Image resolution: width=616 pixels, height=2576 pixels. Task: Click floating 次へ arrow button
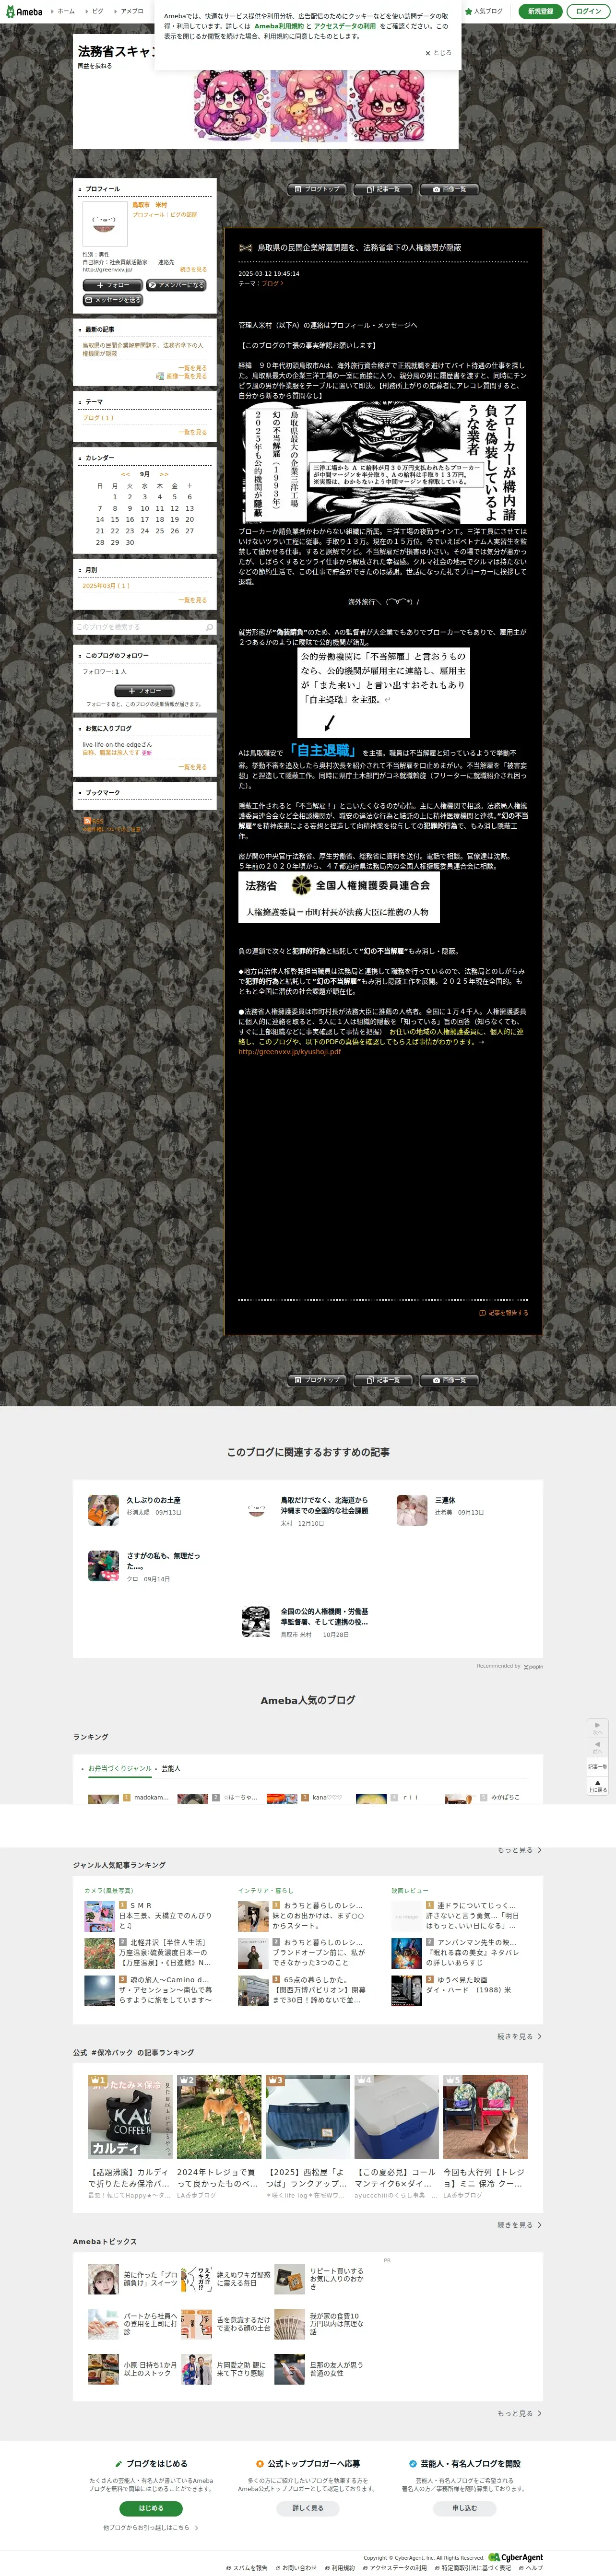tap(597, 1728)
